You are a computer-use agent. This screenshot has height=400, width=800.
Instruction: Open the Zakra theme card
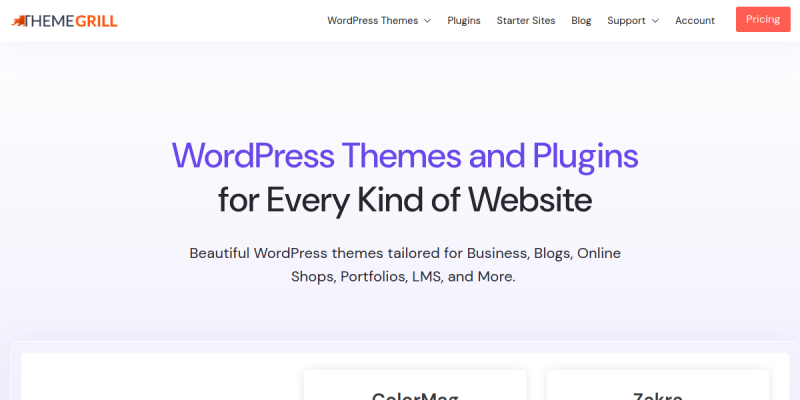click(x=658, y=385)
